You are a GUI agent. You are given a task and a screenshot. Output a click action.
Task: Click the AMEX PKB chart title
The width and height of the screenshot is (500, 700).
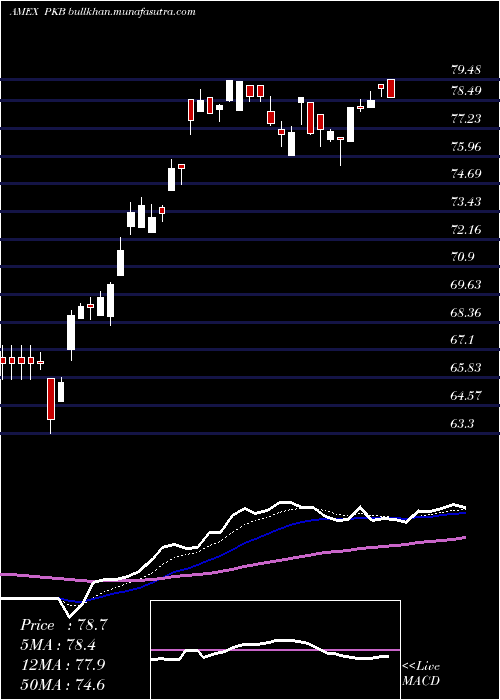coord(102,12)
